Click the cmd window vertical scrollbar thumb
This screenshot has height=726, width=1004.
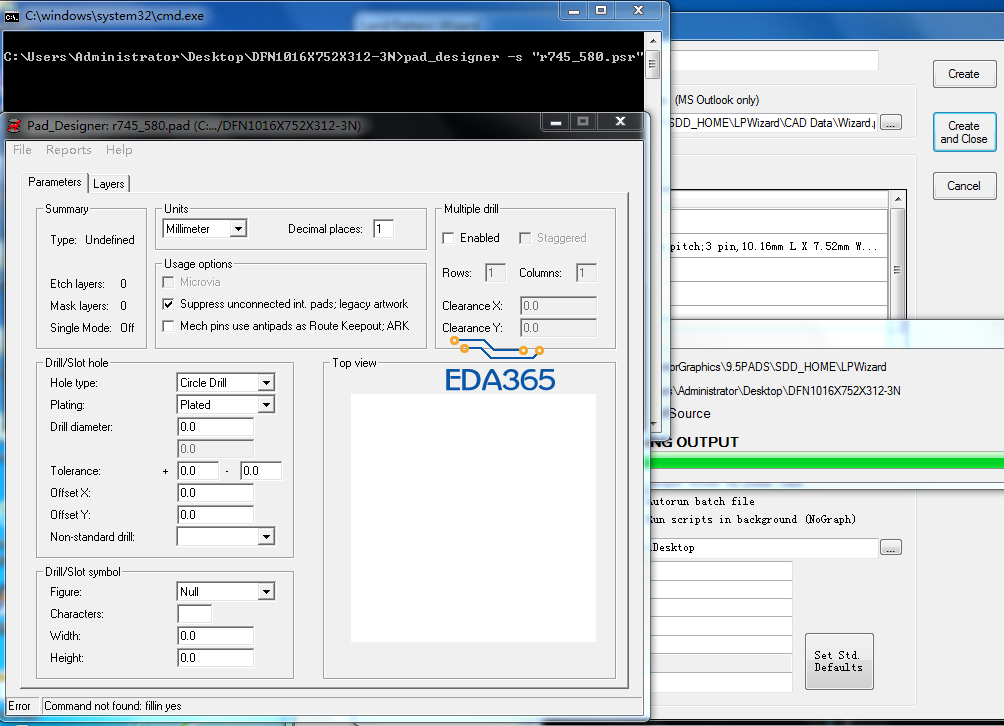coord(652,64)
